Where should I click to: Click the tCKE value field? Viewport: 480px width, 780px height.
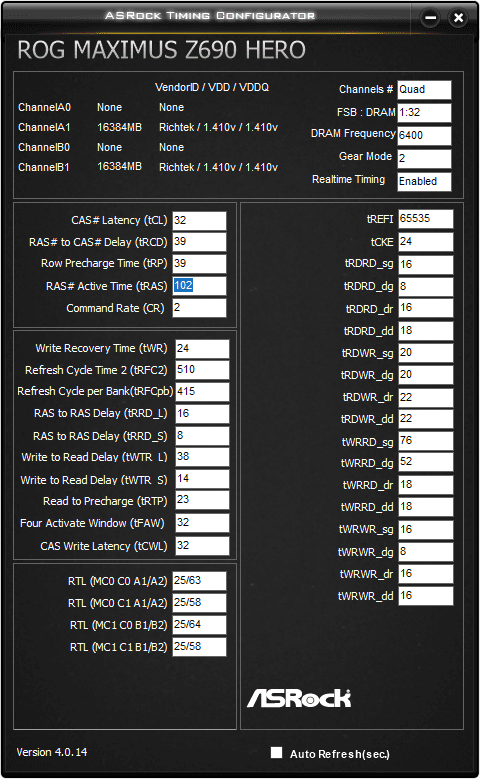[x=426, y=242]
